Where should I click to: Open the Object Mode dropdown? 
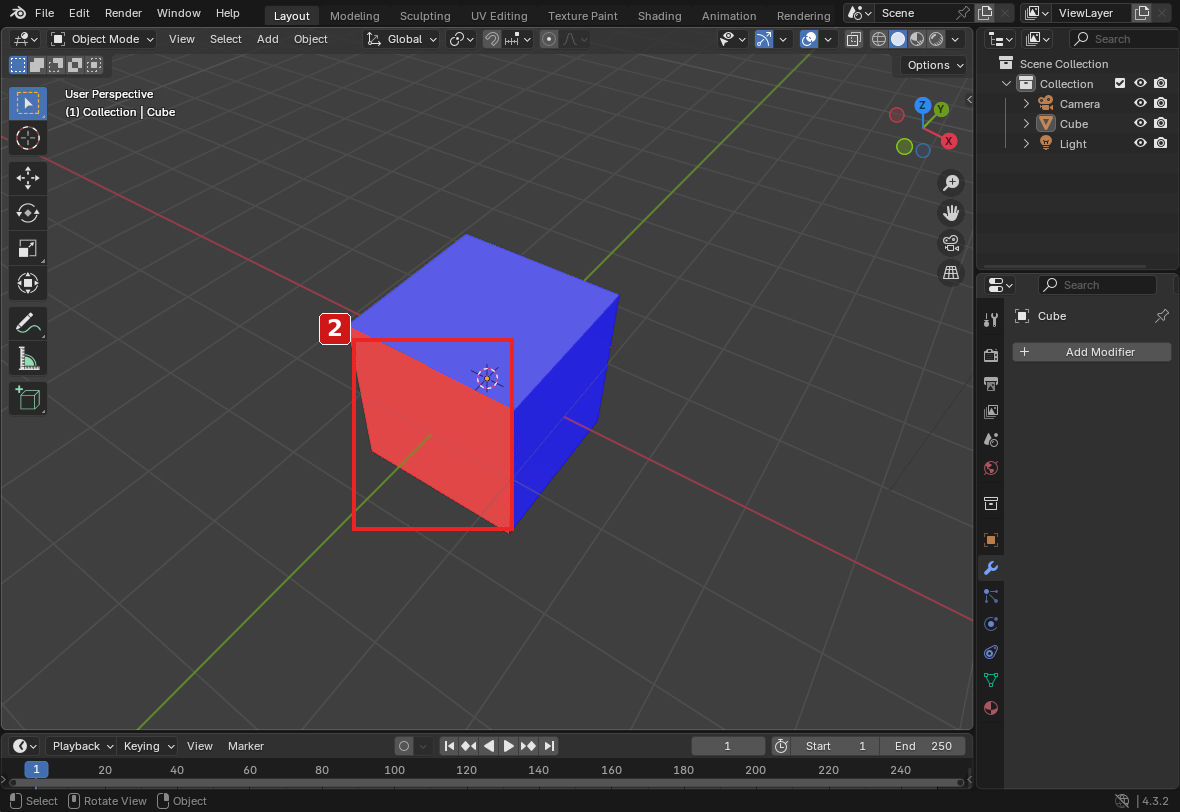coord(102,39)
